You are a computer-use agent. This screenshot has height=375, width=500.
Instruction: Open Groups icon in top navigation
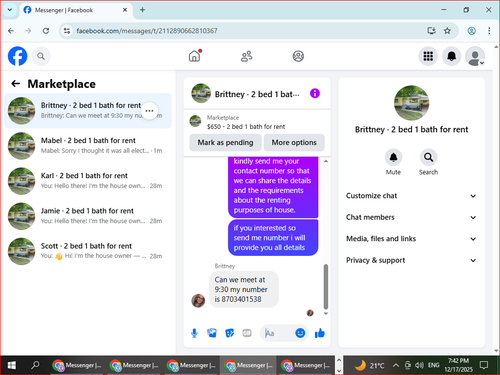click(x=298, y=56)
